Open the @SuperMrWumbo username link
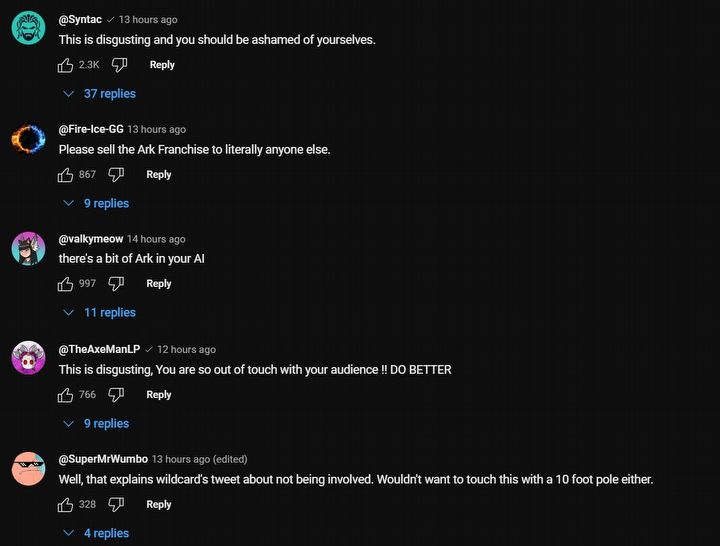Screen dimensions: 720x546 [103, 459]
